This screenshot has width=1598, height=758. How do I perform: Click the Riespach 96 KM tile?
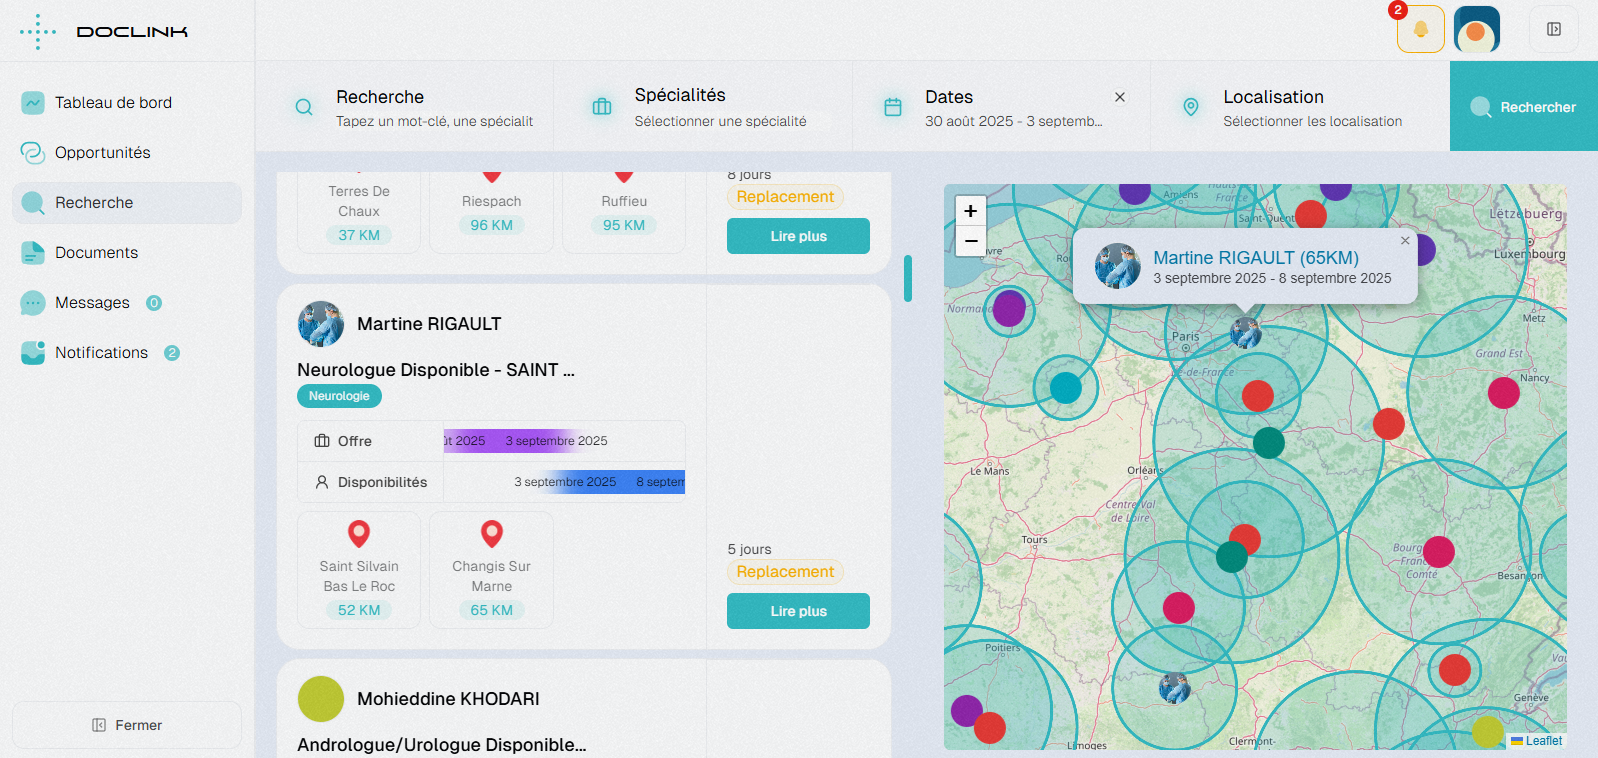(491, 212)
